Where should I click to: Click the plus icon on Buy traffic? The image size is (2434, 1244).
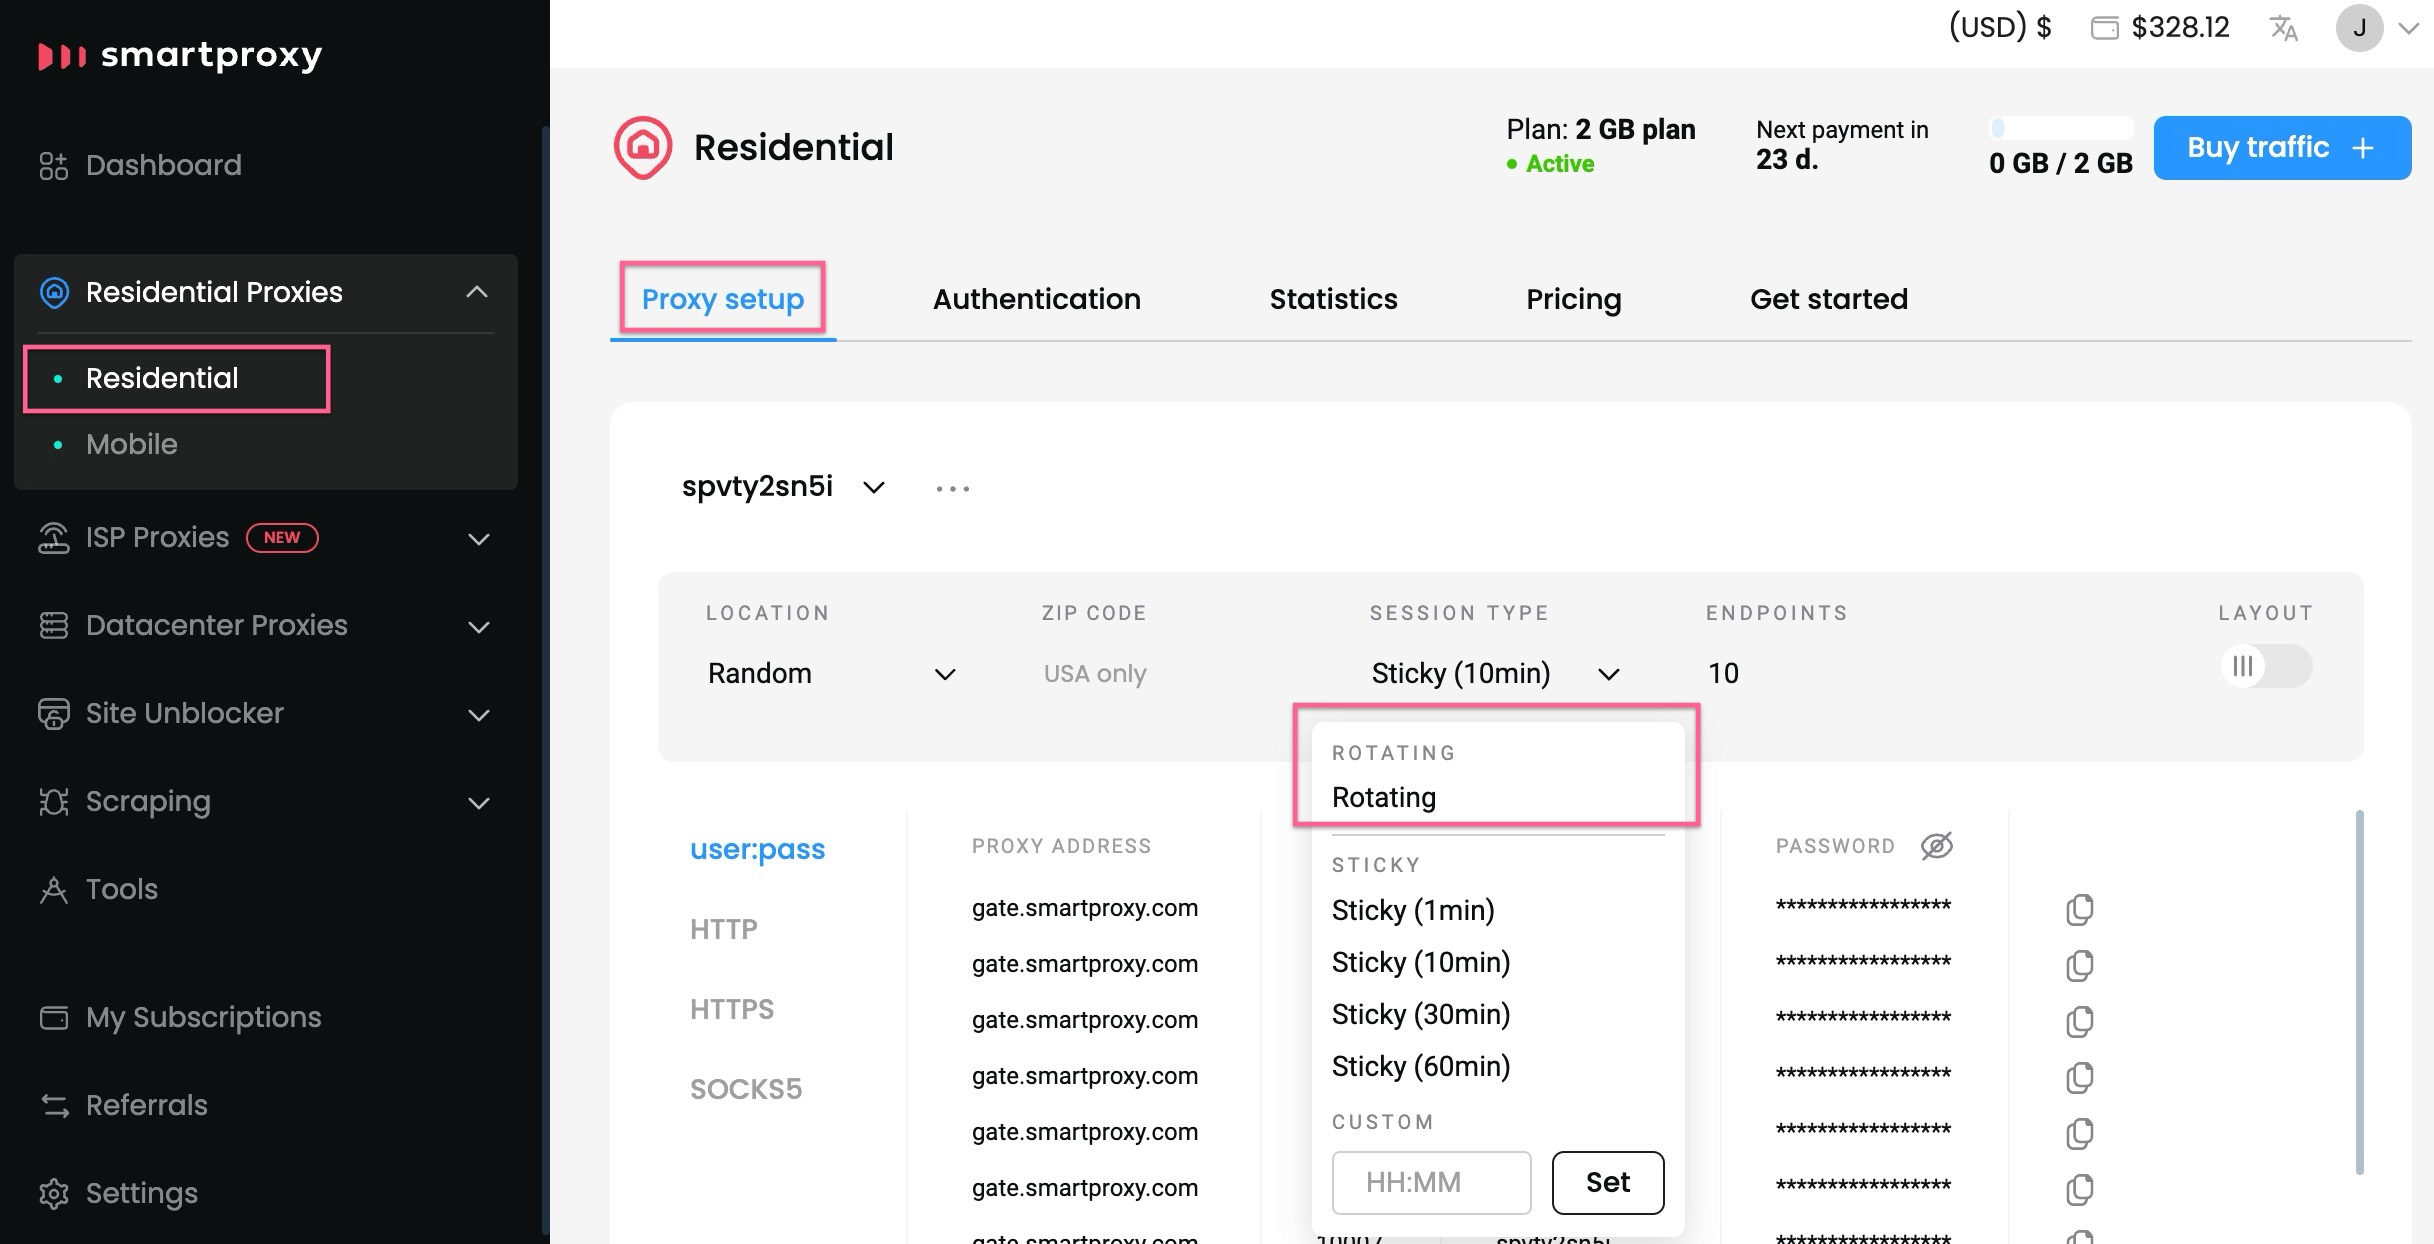click(x=2363, y=148)
